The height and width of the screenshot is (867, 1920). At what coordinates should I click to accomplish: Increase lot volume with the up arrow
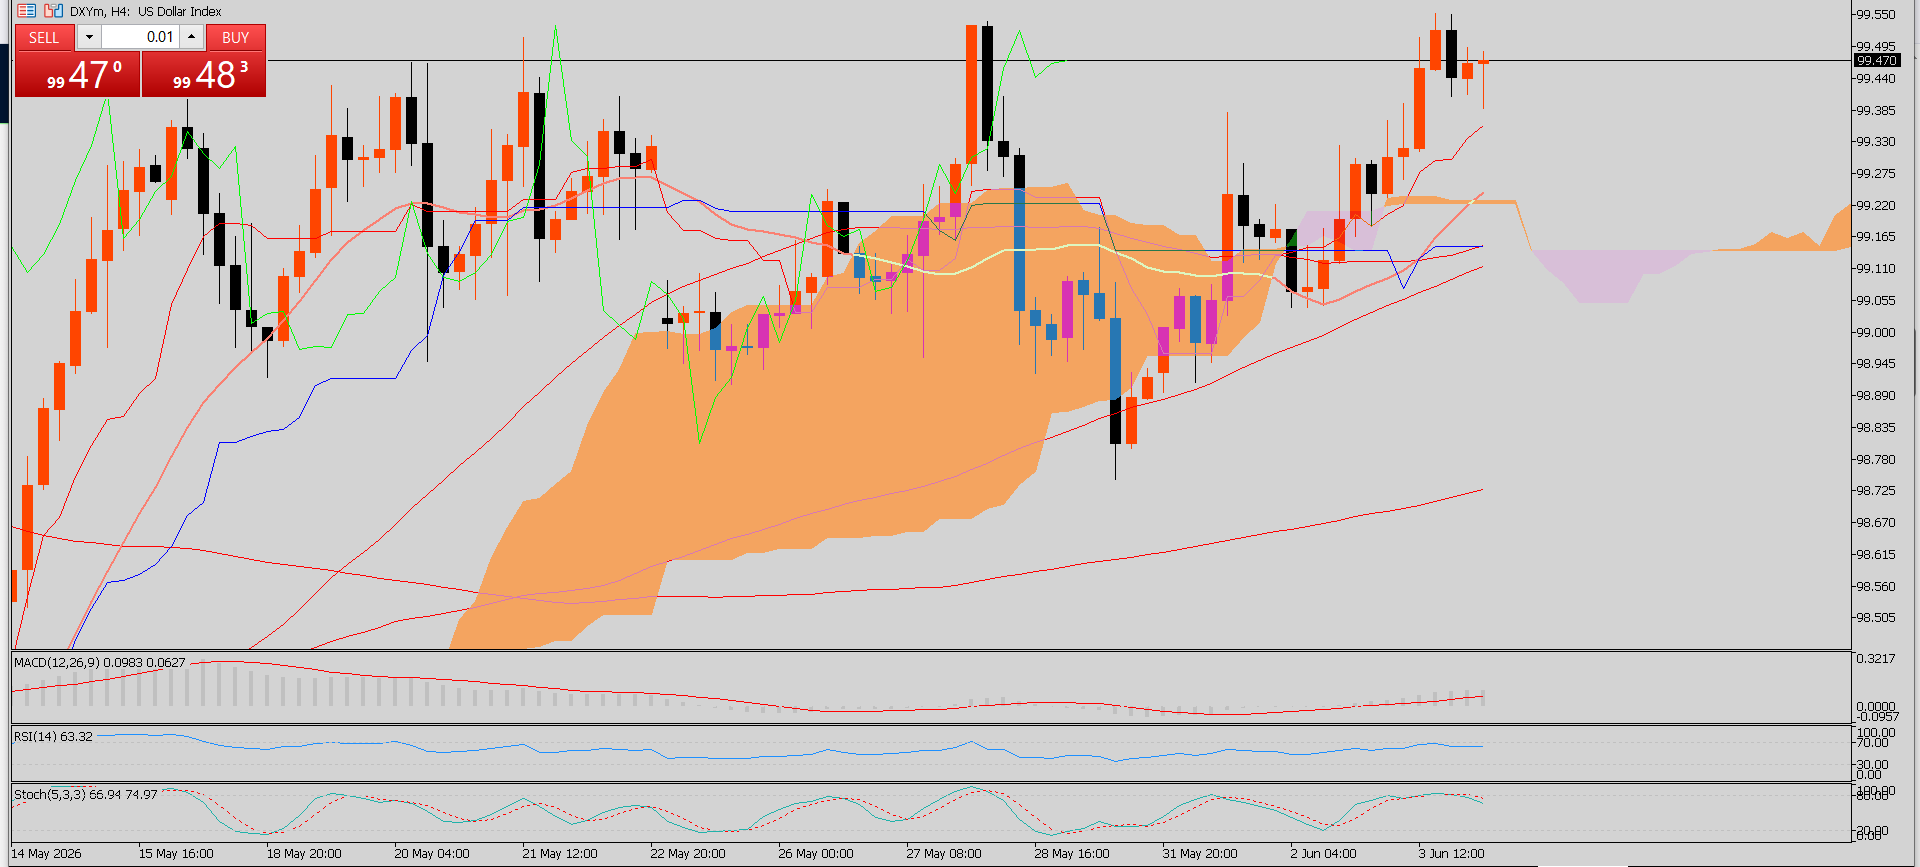pyautogui.click(x=192, y=37)
